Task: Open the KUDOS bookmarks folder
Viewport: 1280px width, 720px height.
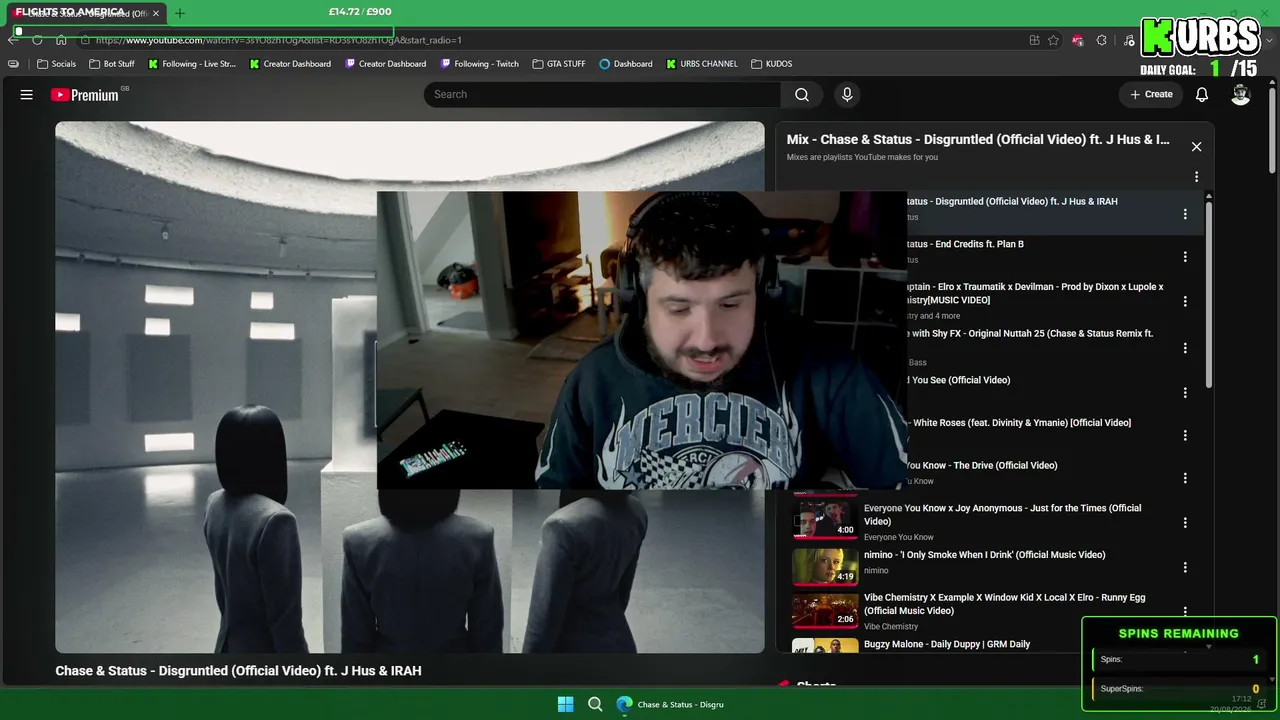Action: pos(772,64)
